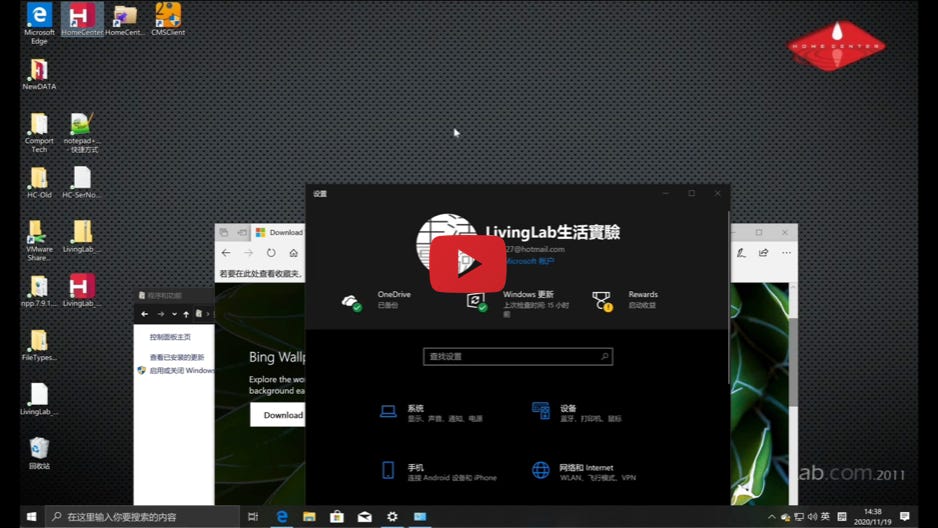This screenshot has height=528, width=938.
Task: Click the red video play button
Action: pos(468,264)
